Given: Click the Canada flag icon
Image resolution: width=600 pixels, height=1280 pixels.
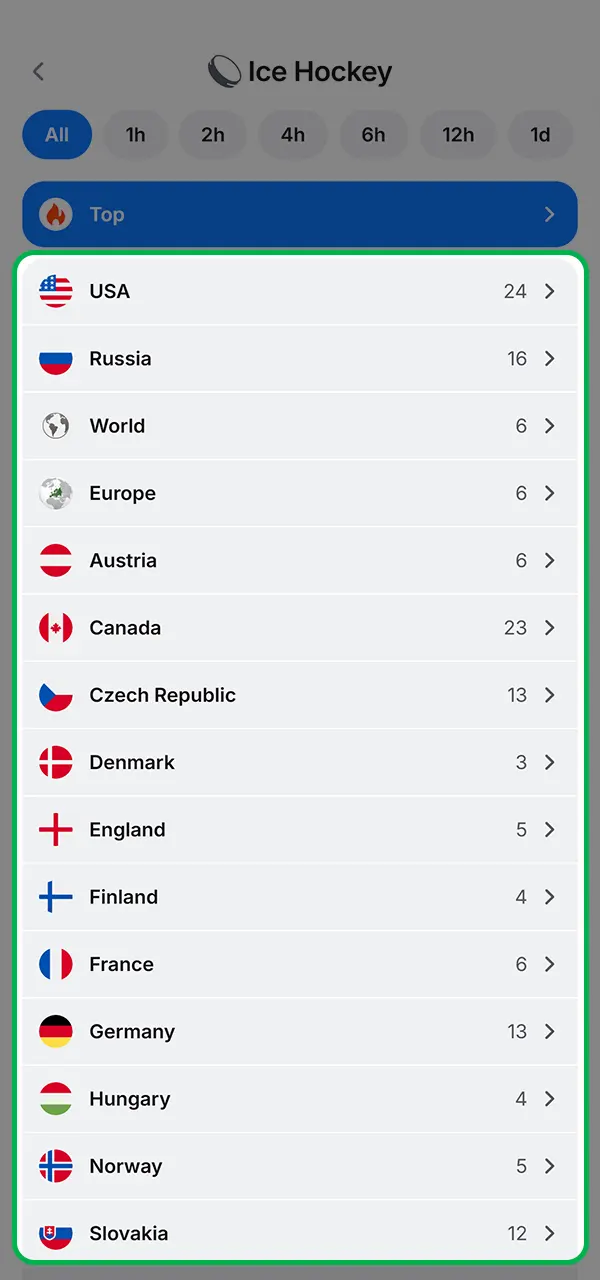Looking at the screenshot, I should [56, 627].
